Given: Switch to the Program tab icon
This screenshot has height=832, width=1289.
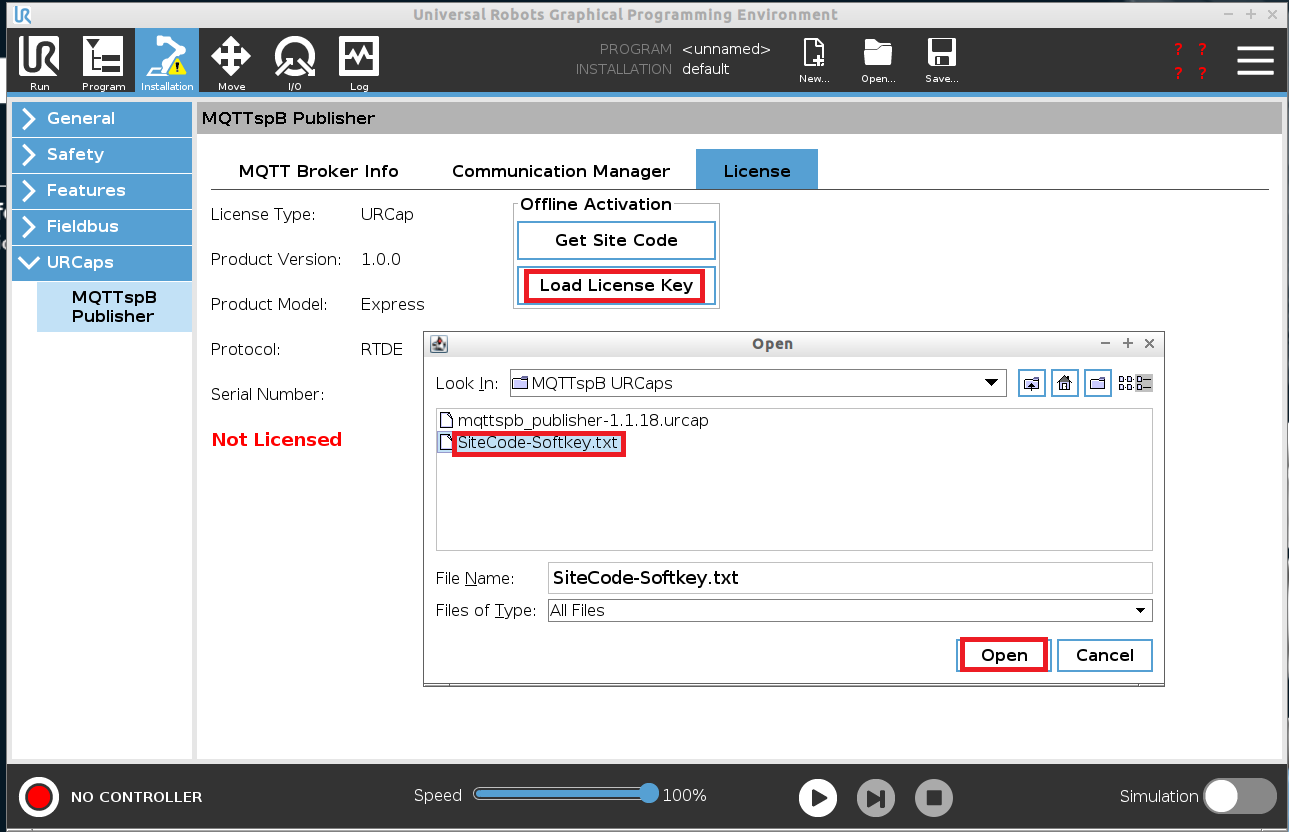Looking at the screenshot, I should [103, 62].
